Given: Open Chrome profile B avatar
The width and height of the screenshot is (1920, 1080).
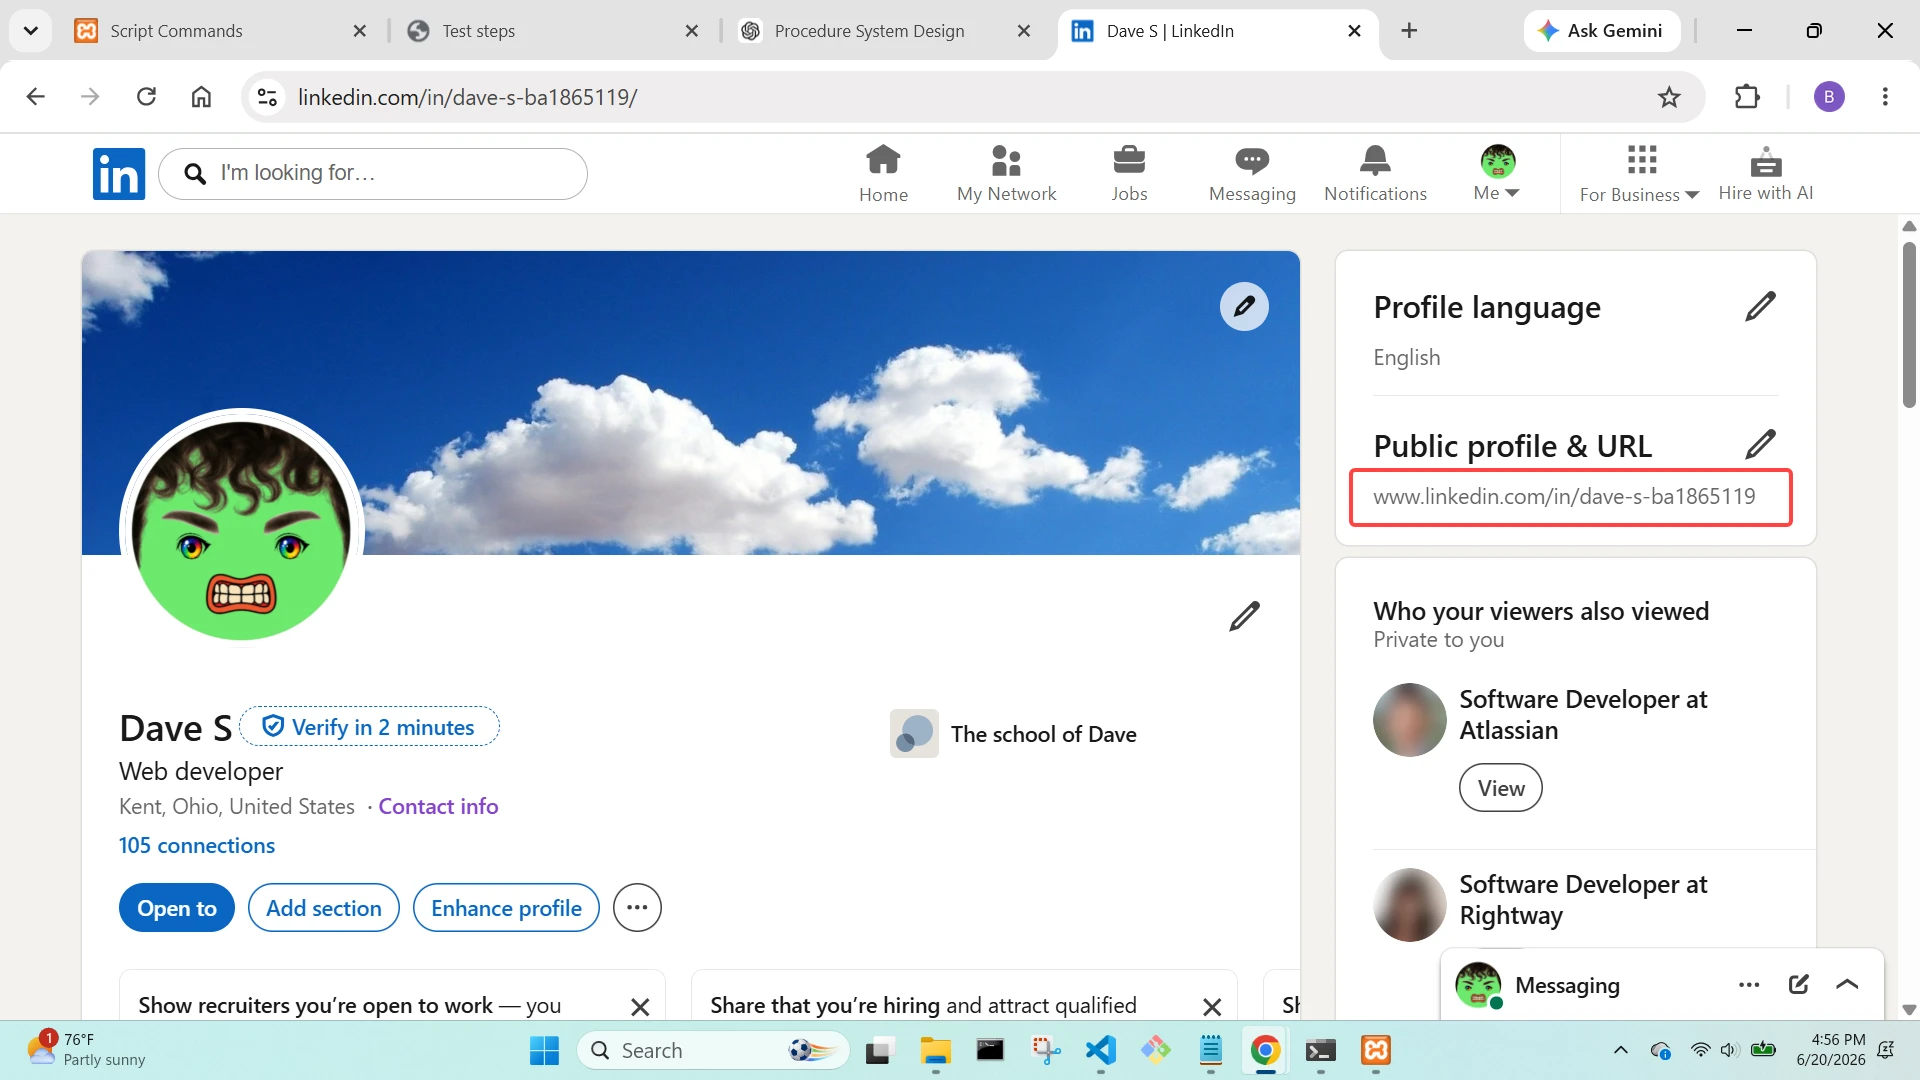Looking at the screenshot, I should click(x=1829, y=97).
